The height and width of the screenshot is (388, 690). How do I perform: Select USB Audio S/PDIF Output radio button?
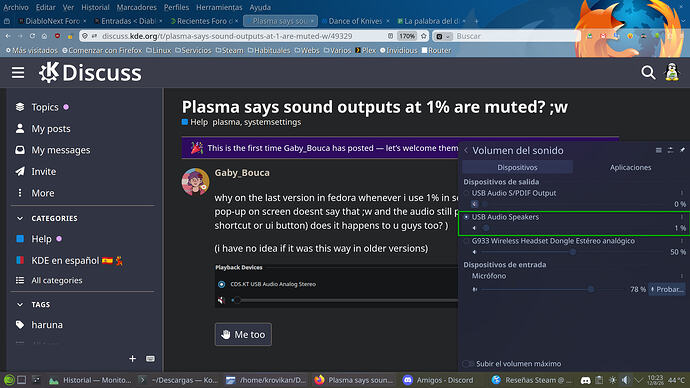click(x=466, y=193)
